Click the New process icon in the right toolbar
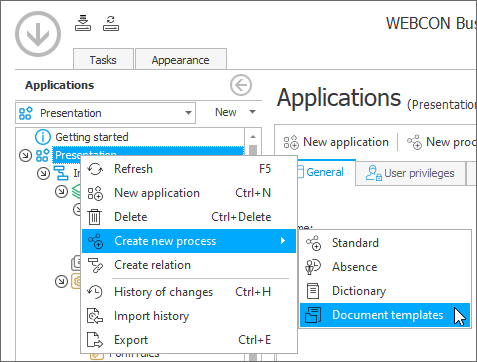Viewport: 477px width, 362px height. (x=414, y=142)
